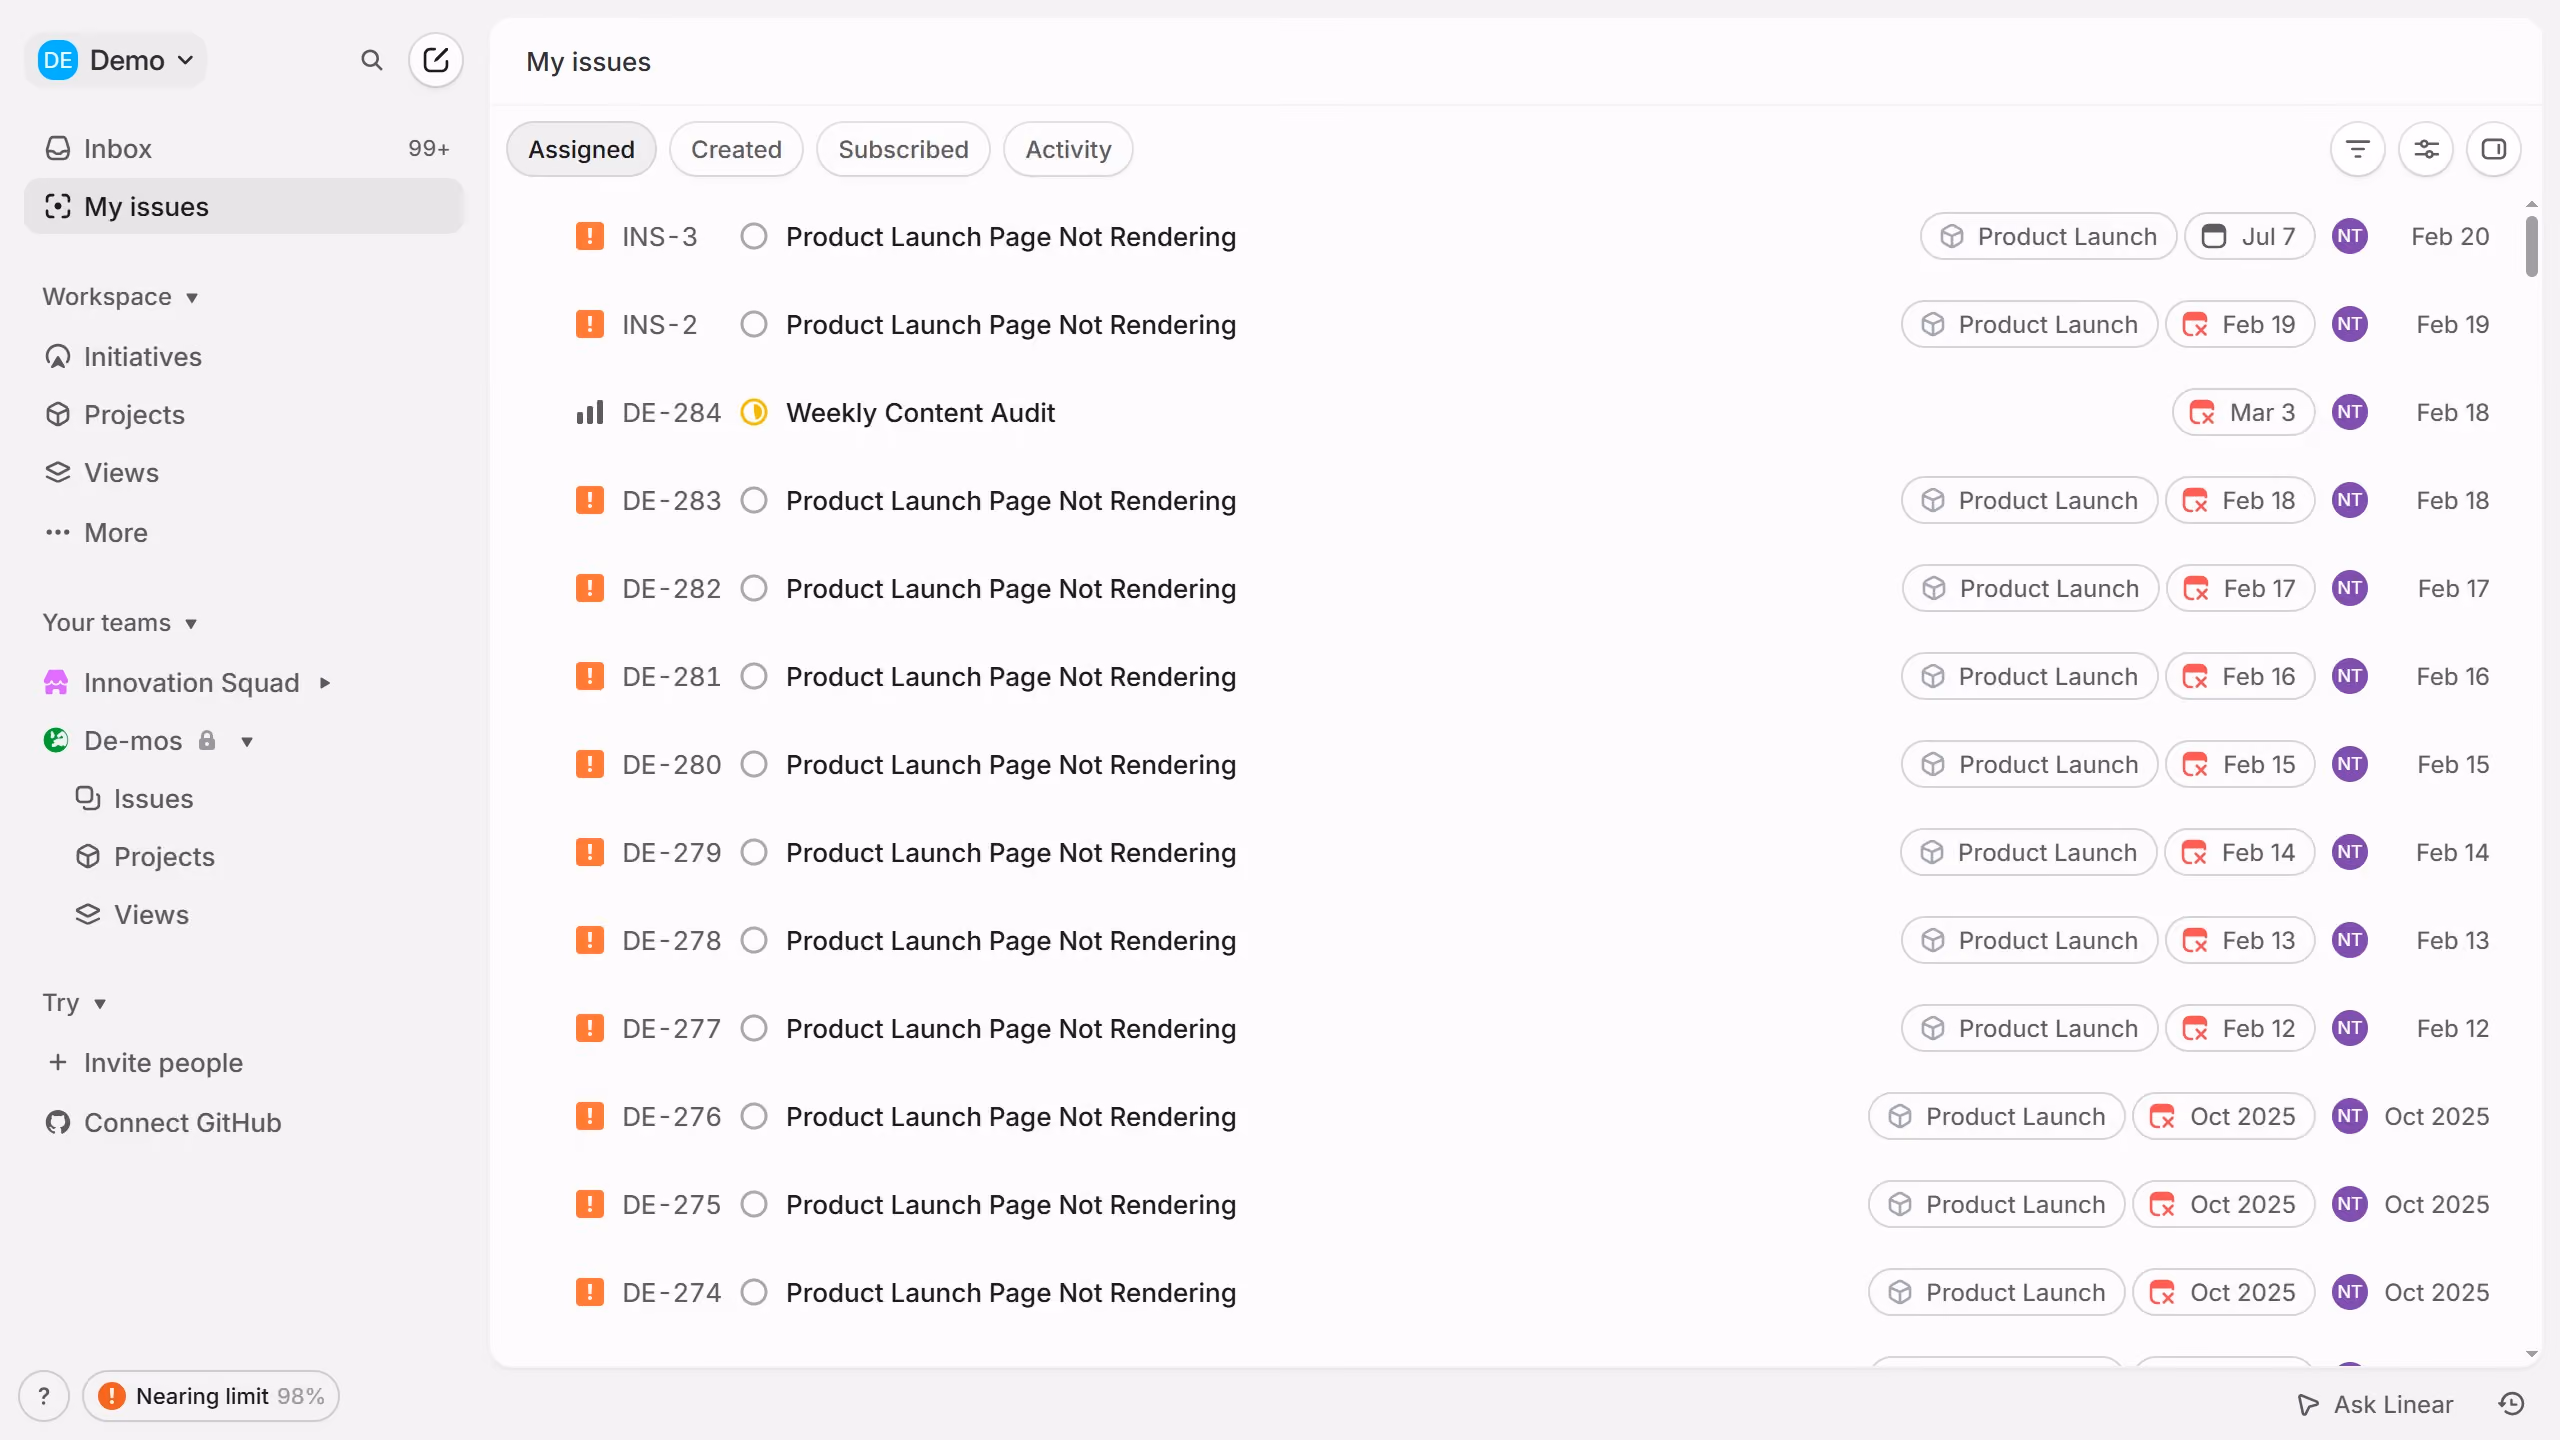2560x1440 pixels.
Task: Open the Weekly Content Audit issue
Action: click(x=920, y=413)
